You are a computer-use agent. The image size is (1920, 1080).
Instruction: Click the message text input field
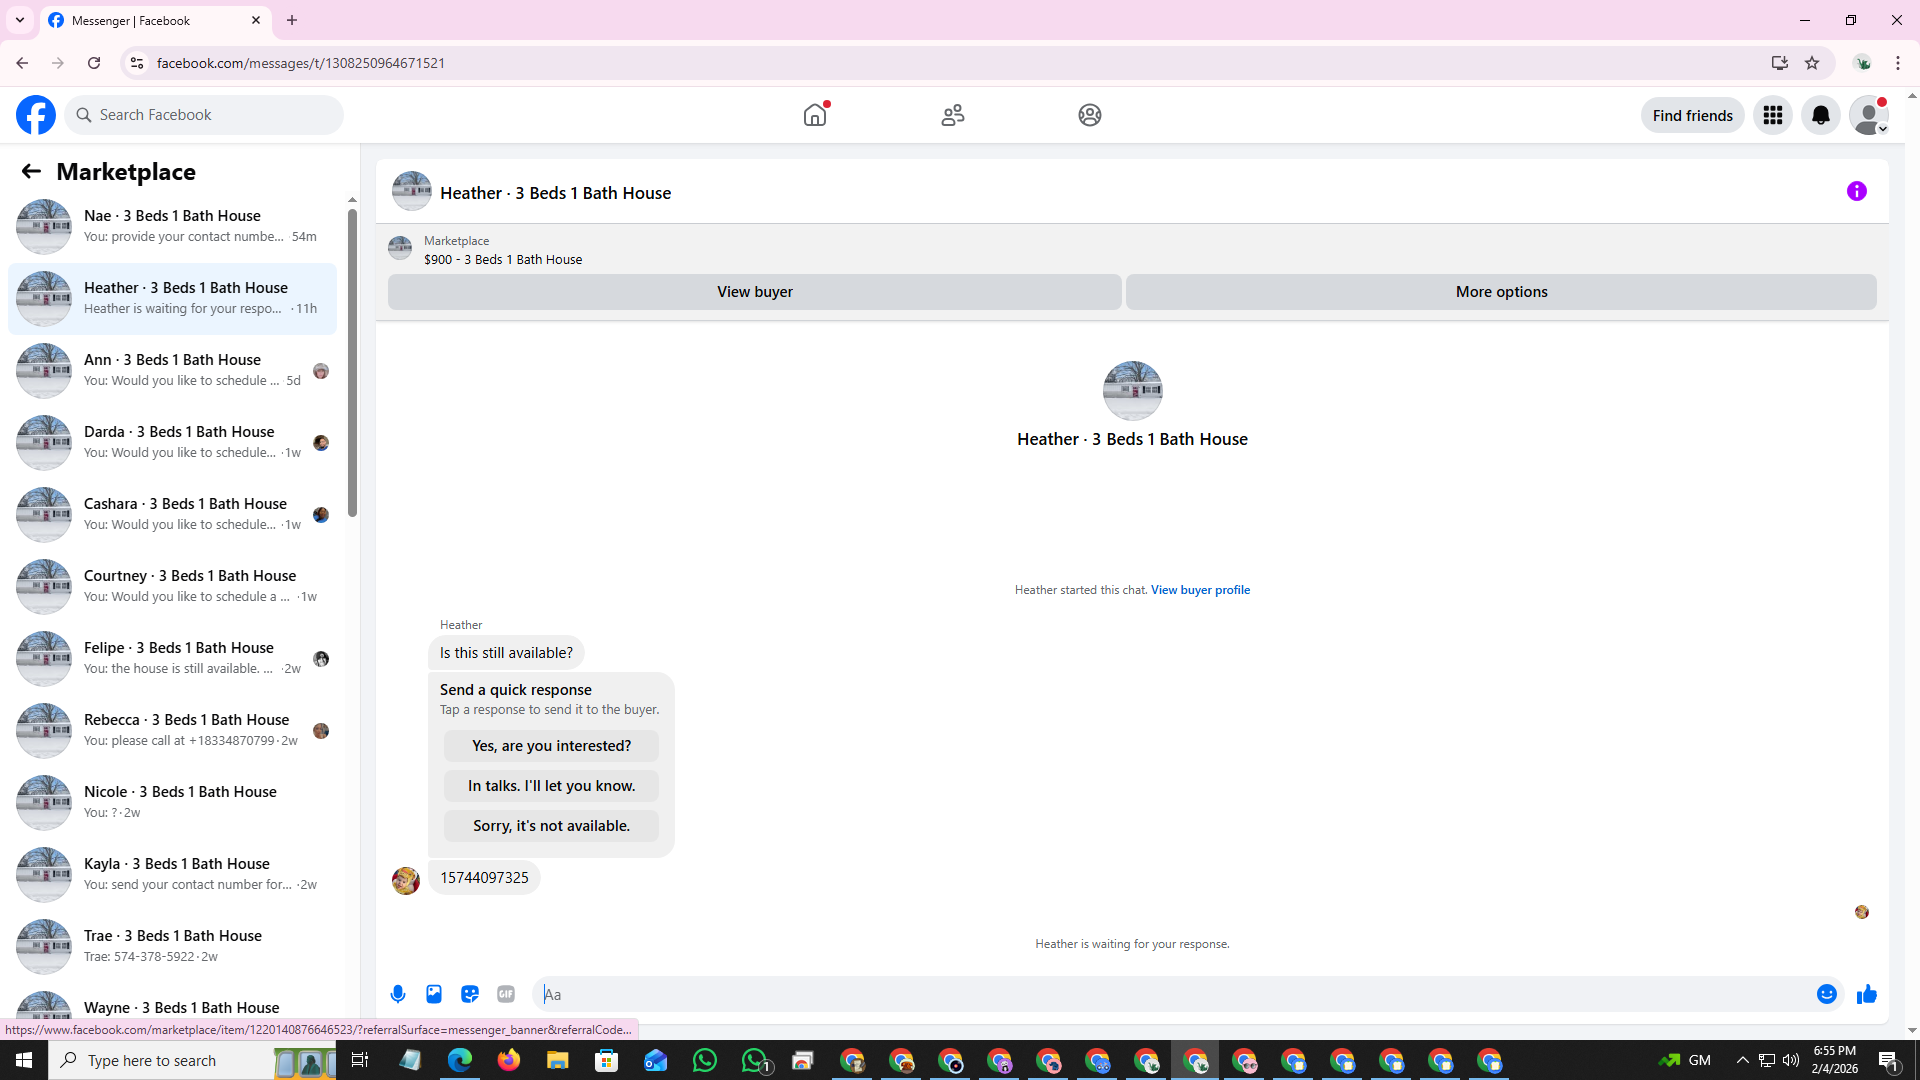tap(1170, 994)
